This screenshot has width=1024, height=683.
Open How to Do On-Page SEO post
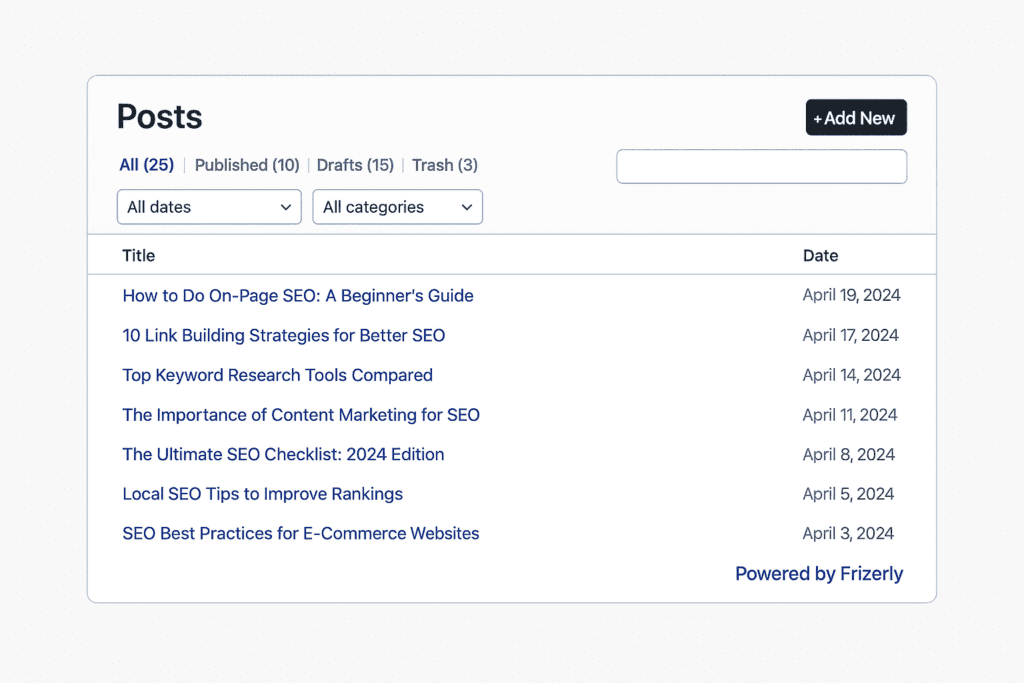298,296
